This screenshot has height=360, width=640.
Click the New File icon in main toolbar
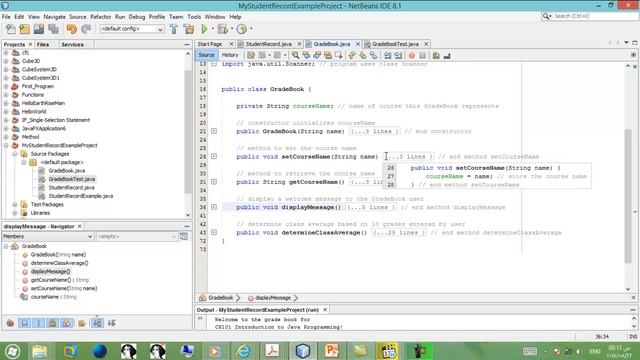[x=11, y=29]
